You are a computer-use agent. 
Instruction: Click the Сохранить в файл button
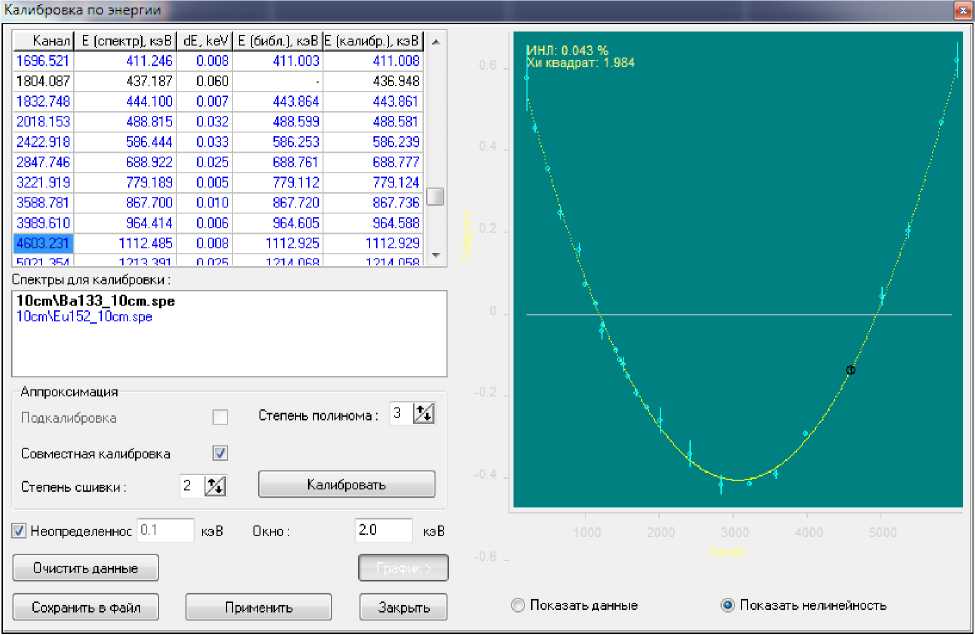click(86, 607)
